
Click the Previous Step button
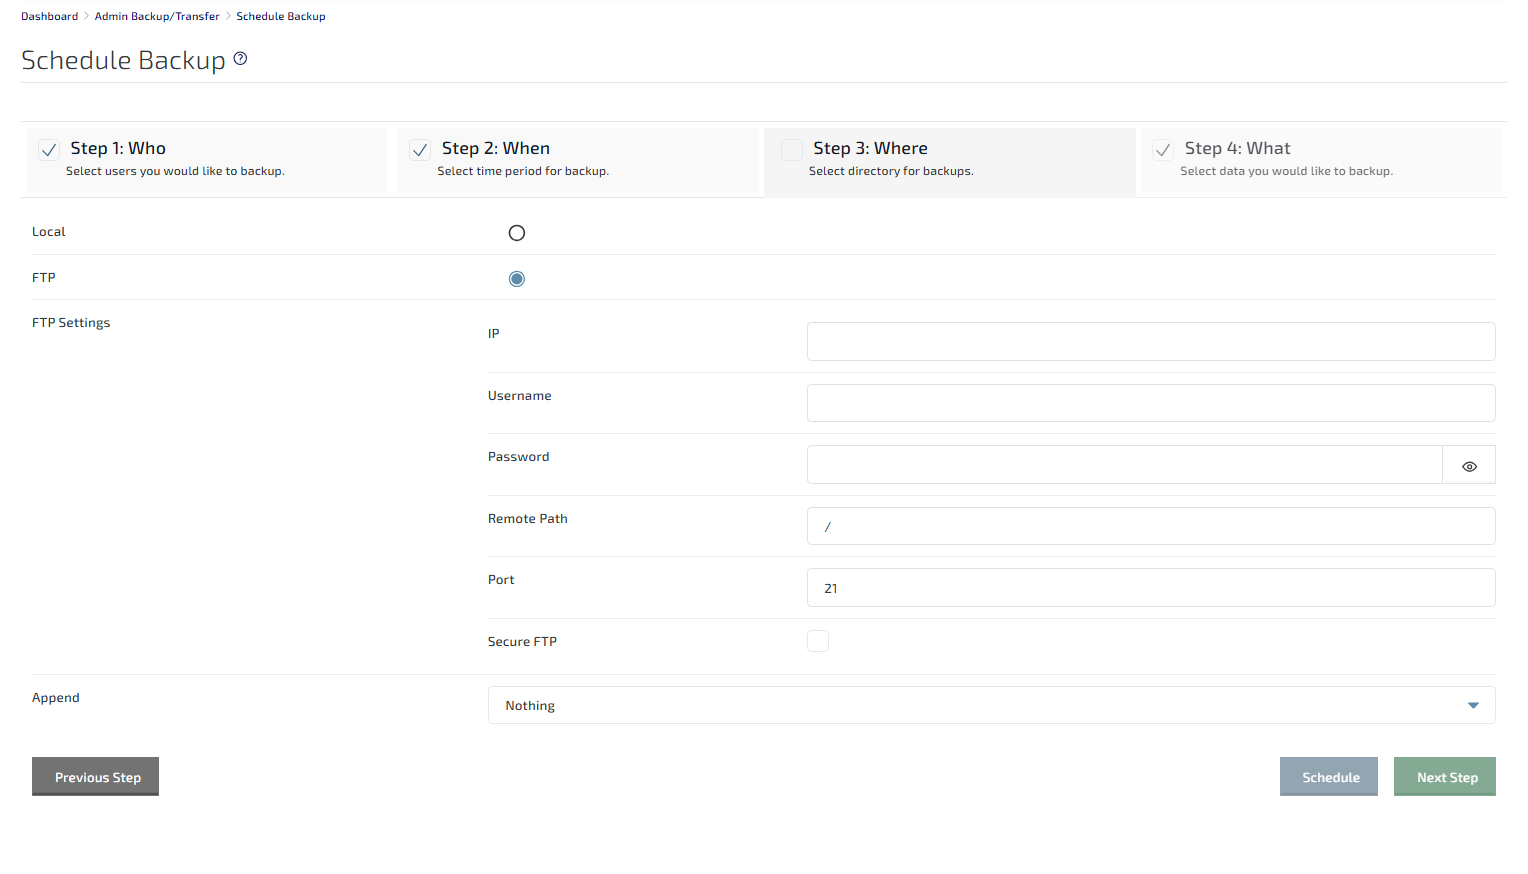click(x=96, y=777)
